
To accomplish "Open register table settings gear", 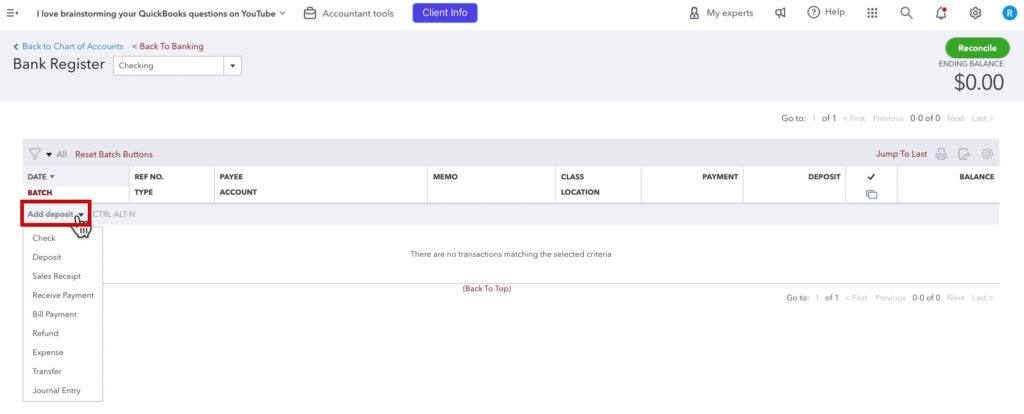I will (x=987, y=154).
